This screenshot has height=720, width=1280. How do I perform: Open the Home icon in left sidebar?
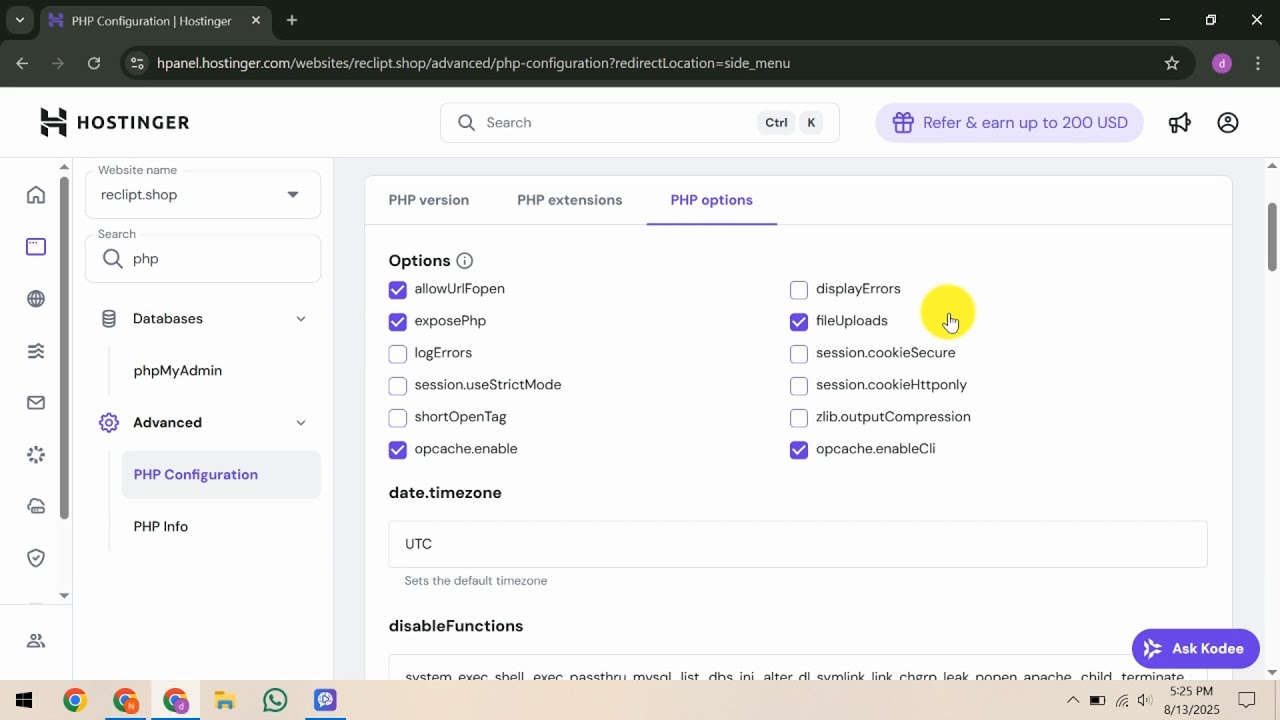36,195
